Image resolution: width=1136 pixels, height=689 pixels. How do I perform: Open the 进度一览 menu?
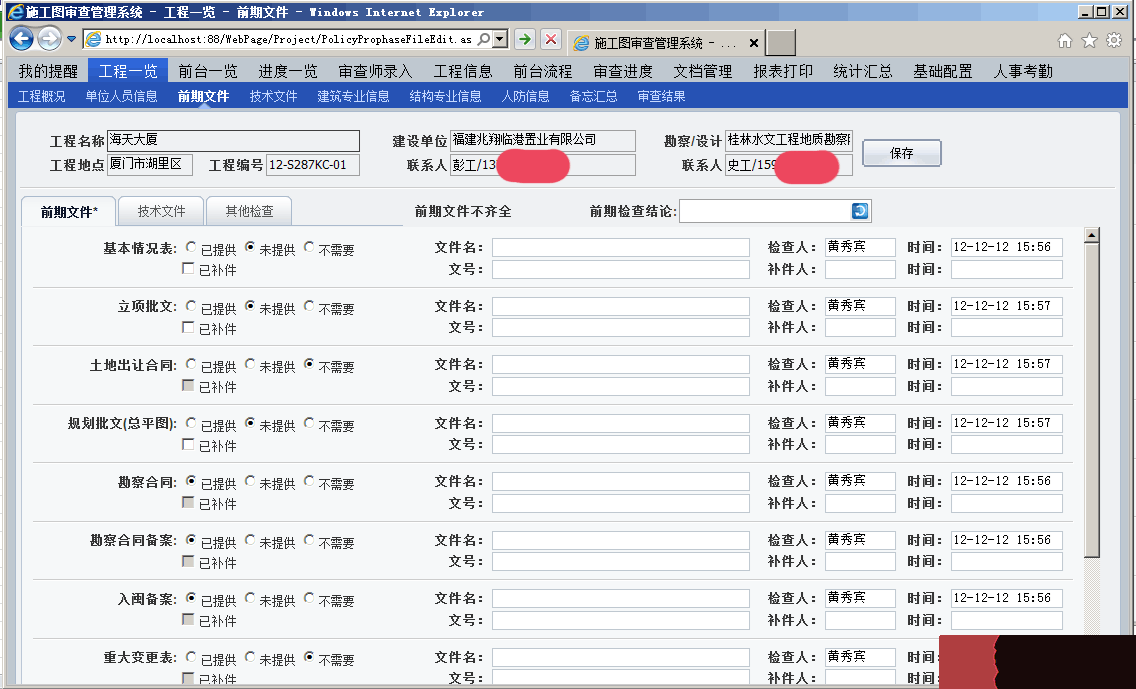point(288,71)
